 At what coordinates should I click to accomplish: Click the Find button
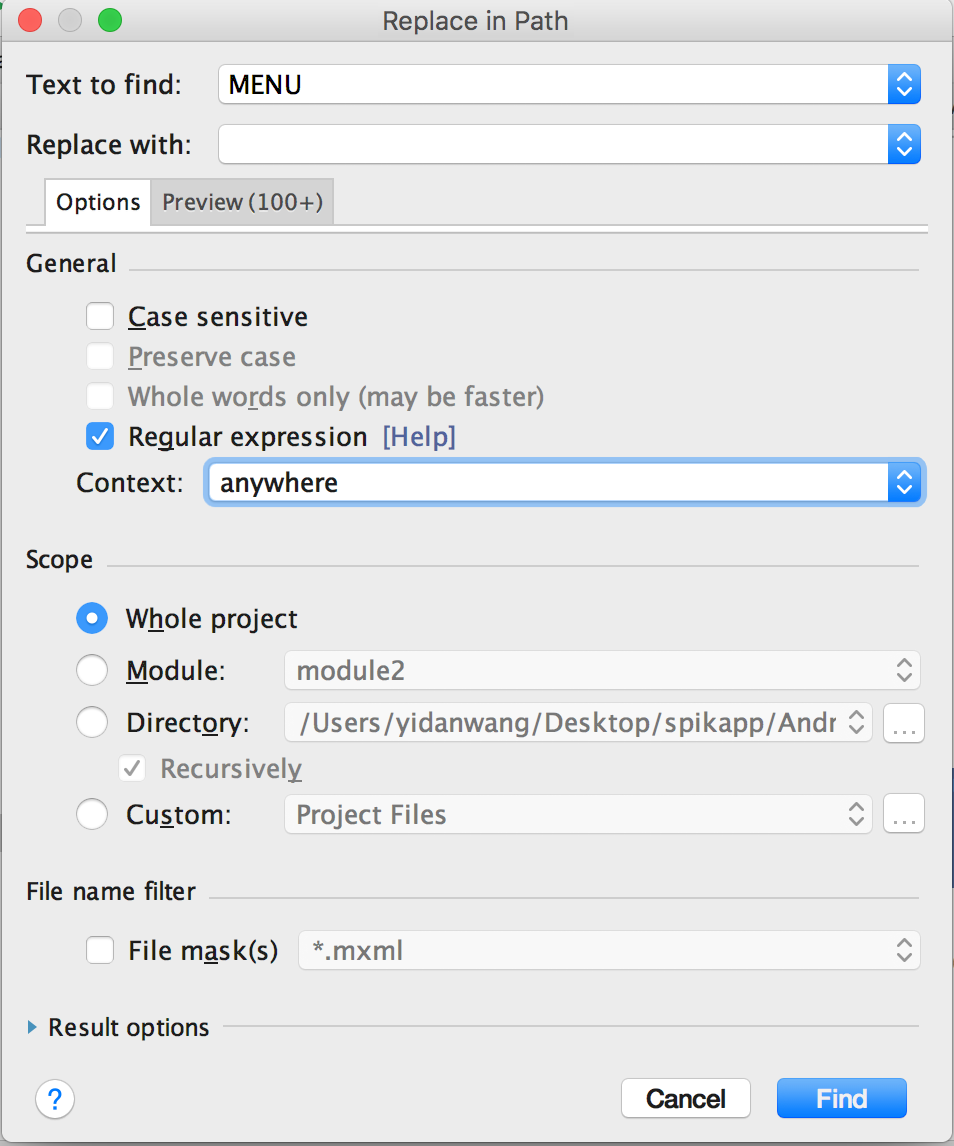click(841, 1098)
